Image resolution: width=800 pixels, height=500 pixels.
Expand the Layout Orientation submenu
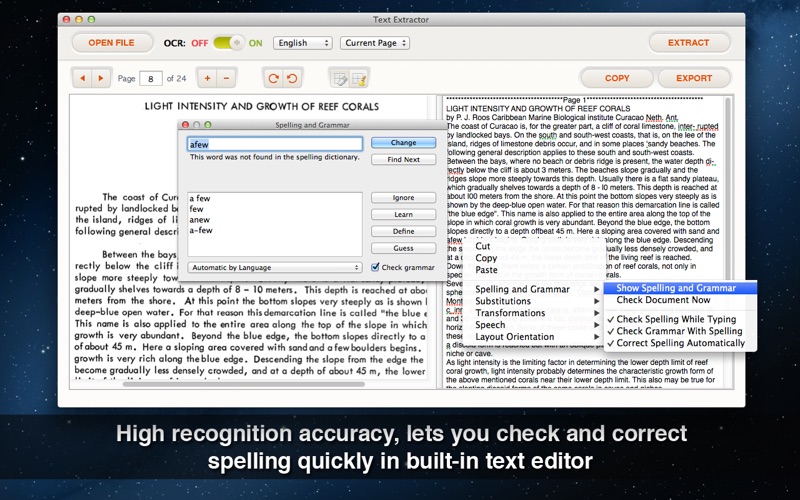pos(536,337)
